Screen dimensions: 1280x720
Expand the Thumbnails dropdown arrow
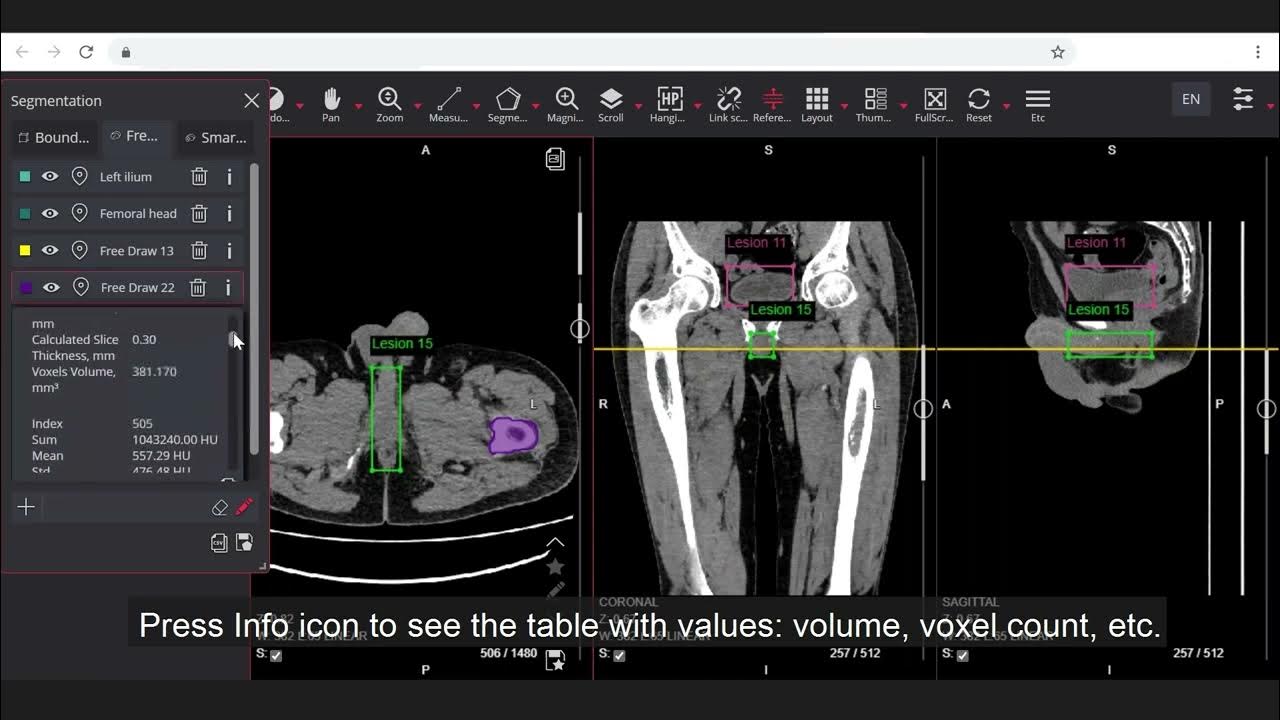click(x=903, y=106)
